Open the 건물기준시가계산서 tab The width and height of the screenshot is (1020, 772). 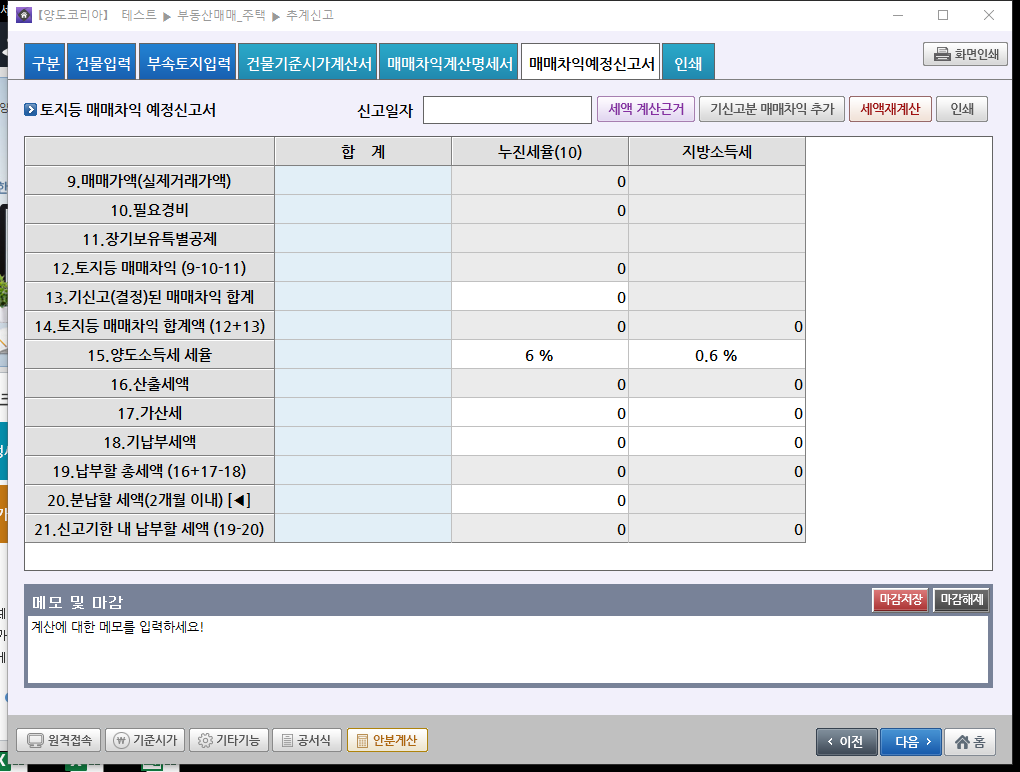click(309, 64)
